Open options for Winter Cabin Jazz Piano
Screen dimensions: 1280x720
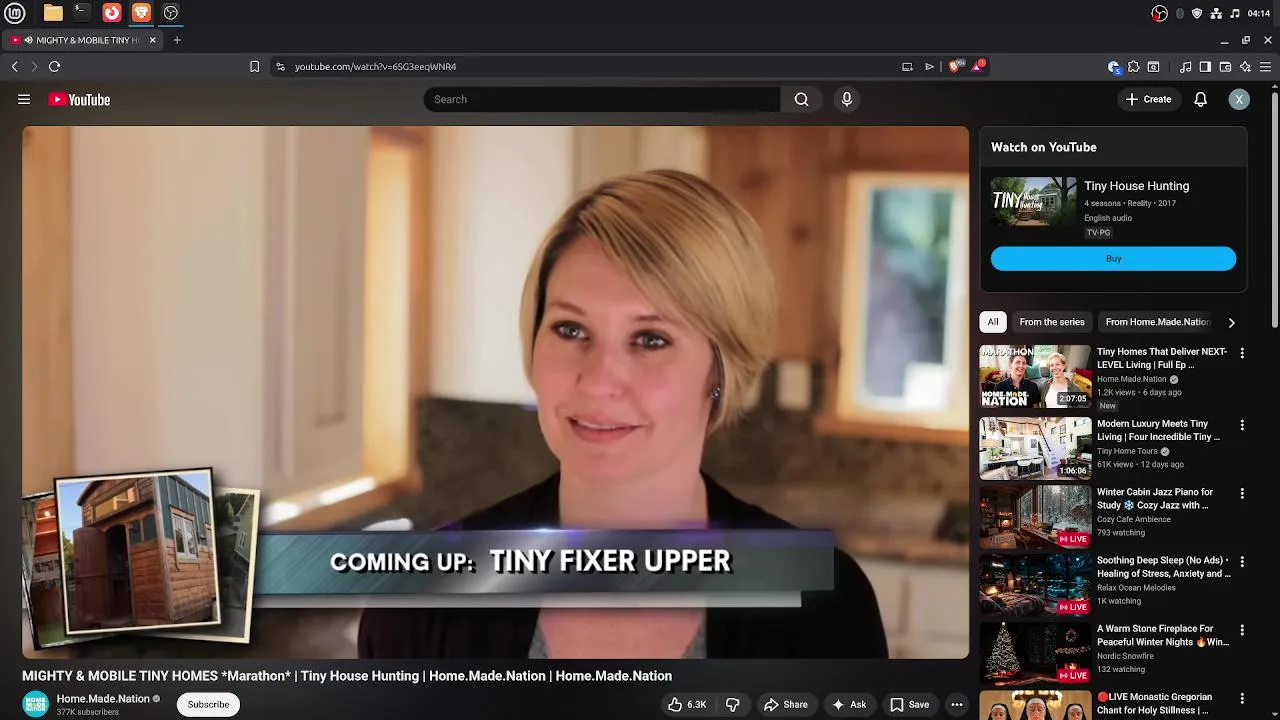[x=1242, y=493]
